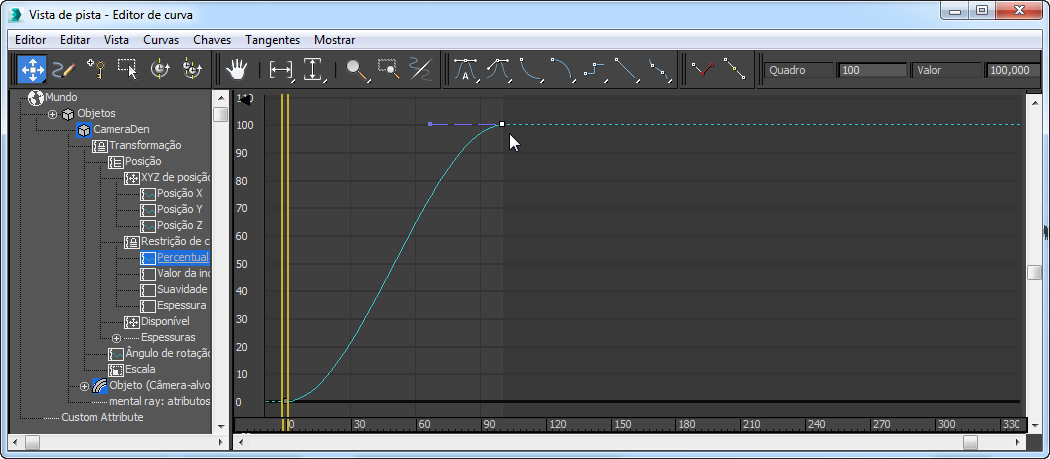Screen dimensions: 1050x459
Task: Select mental ray: atributos entry
Action: pos(159,401)
